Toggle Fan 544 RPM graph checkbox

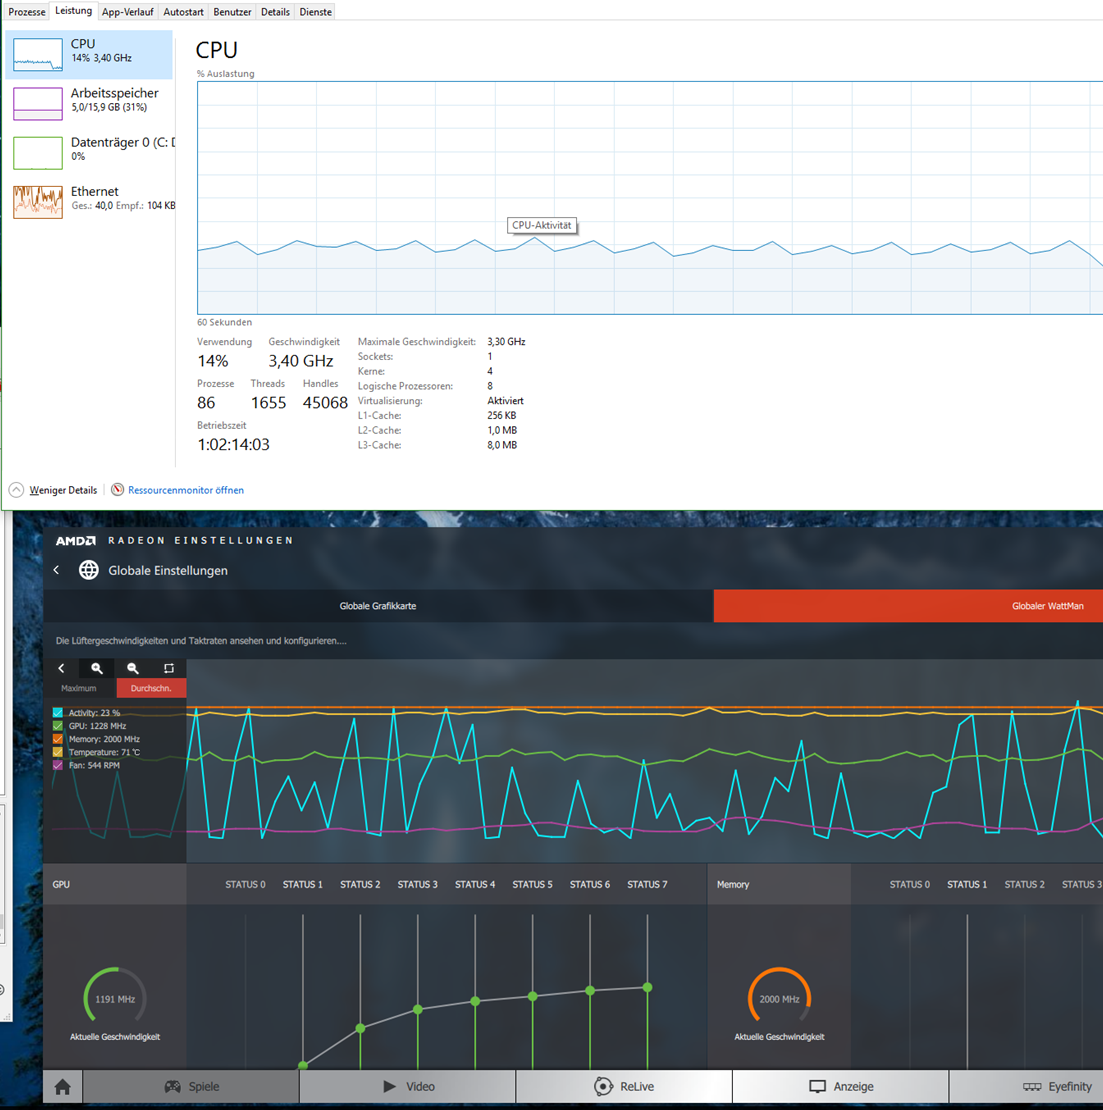[58, 765]
